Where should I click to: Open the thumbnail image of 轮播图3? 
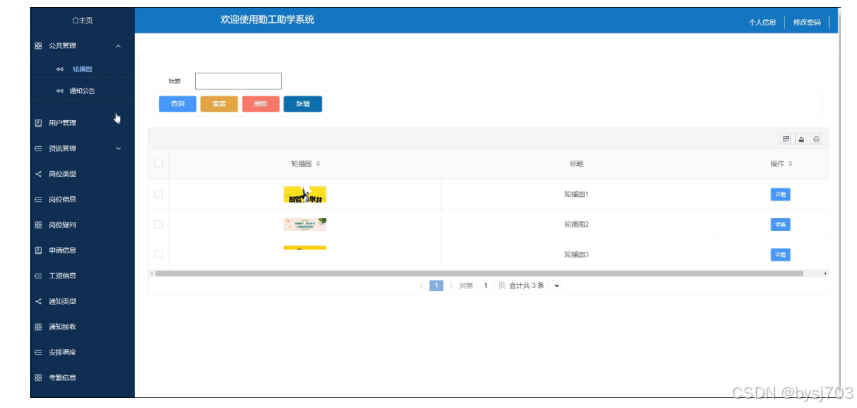(x=305, y=248)
